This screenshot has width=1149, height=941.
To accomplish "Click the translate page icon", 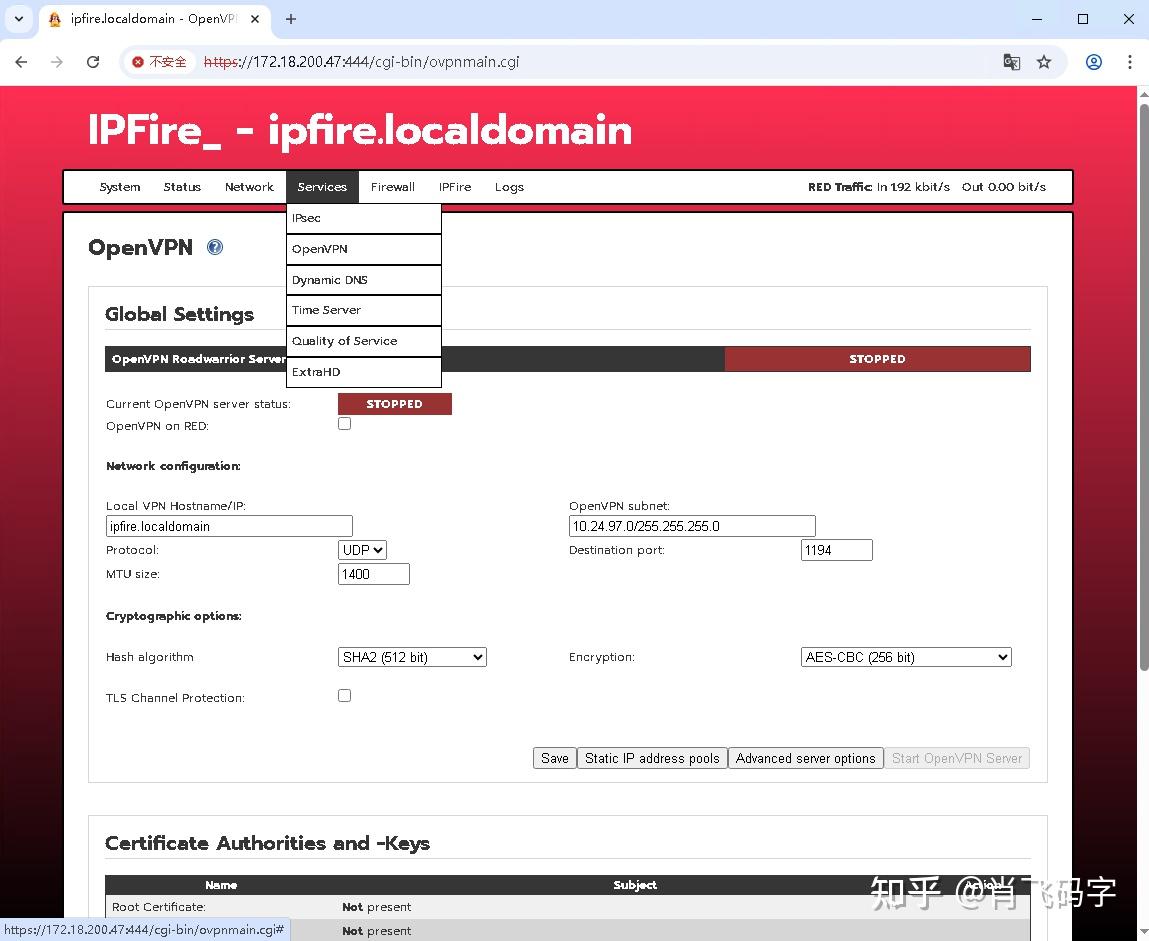I will 1011,62.
